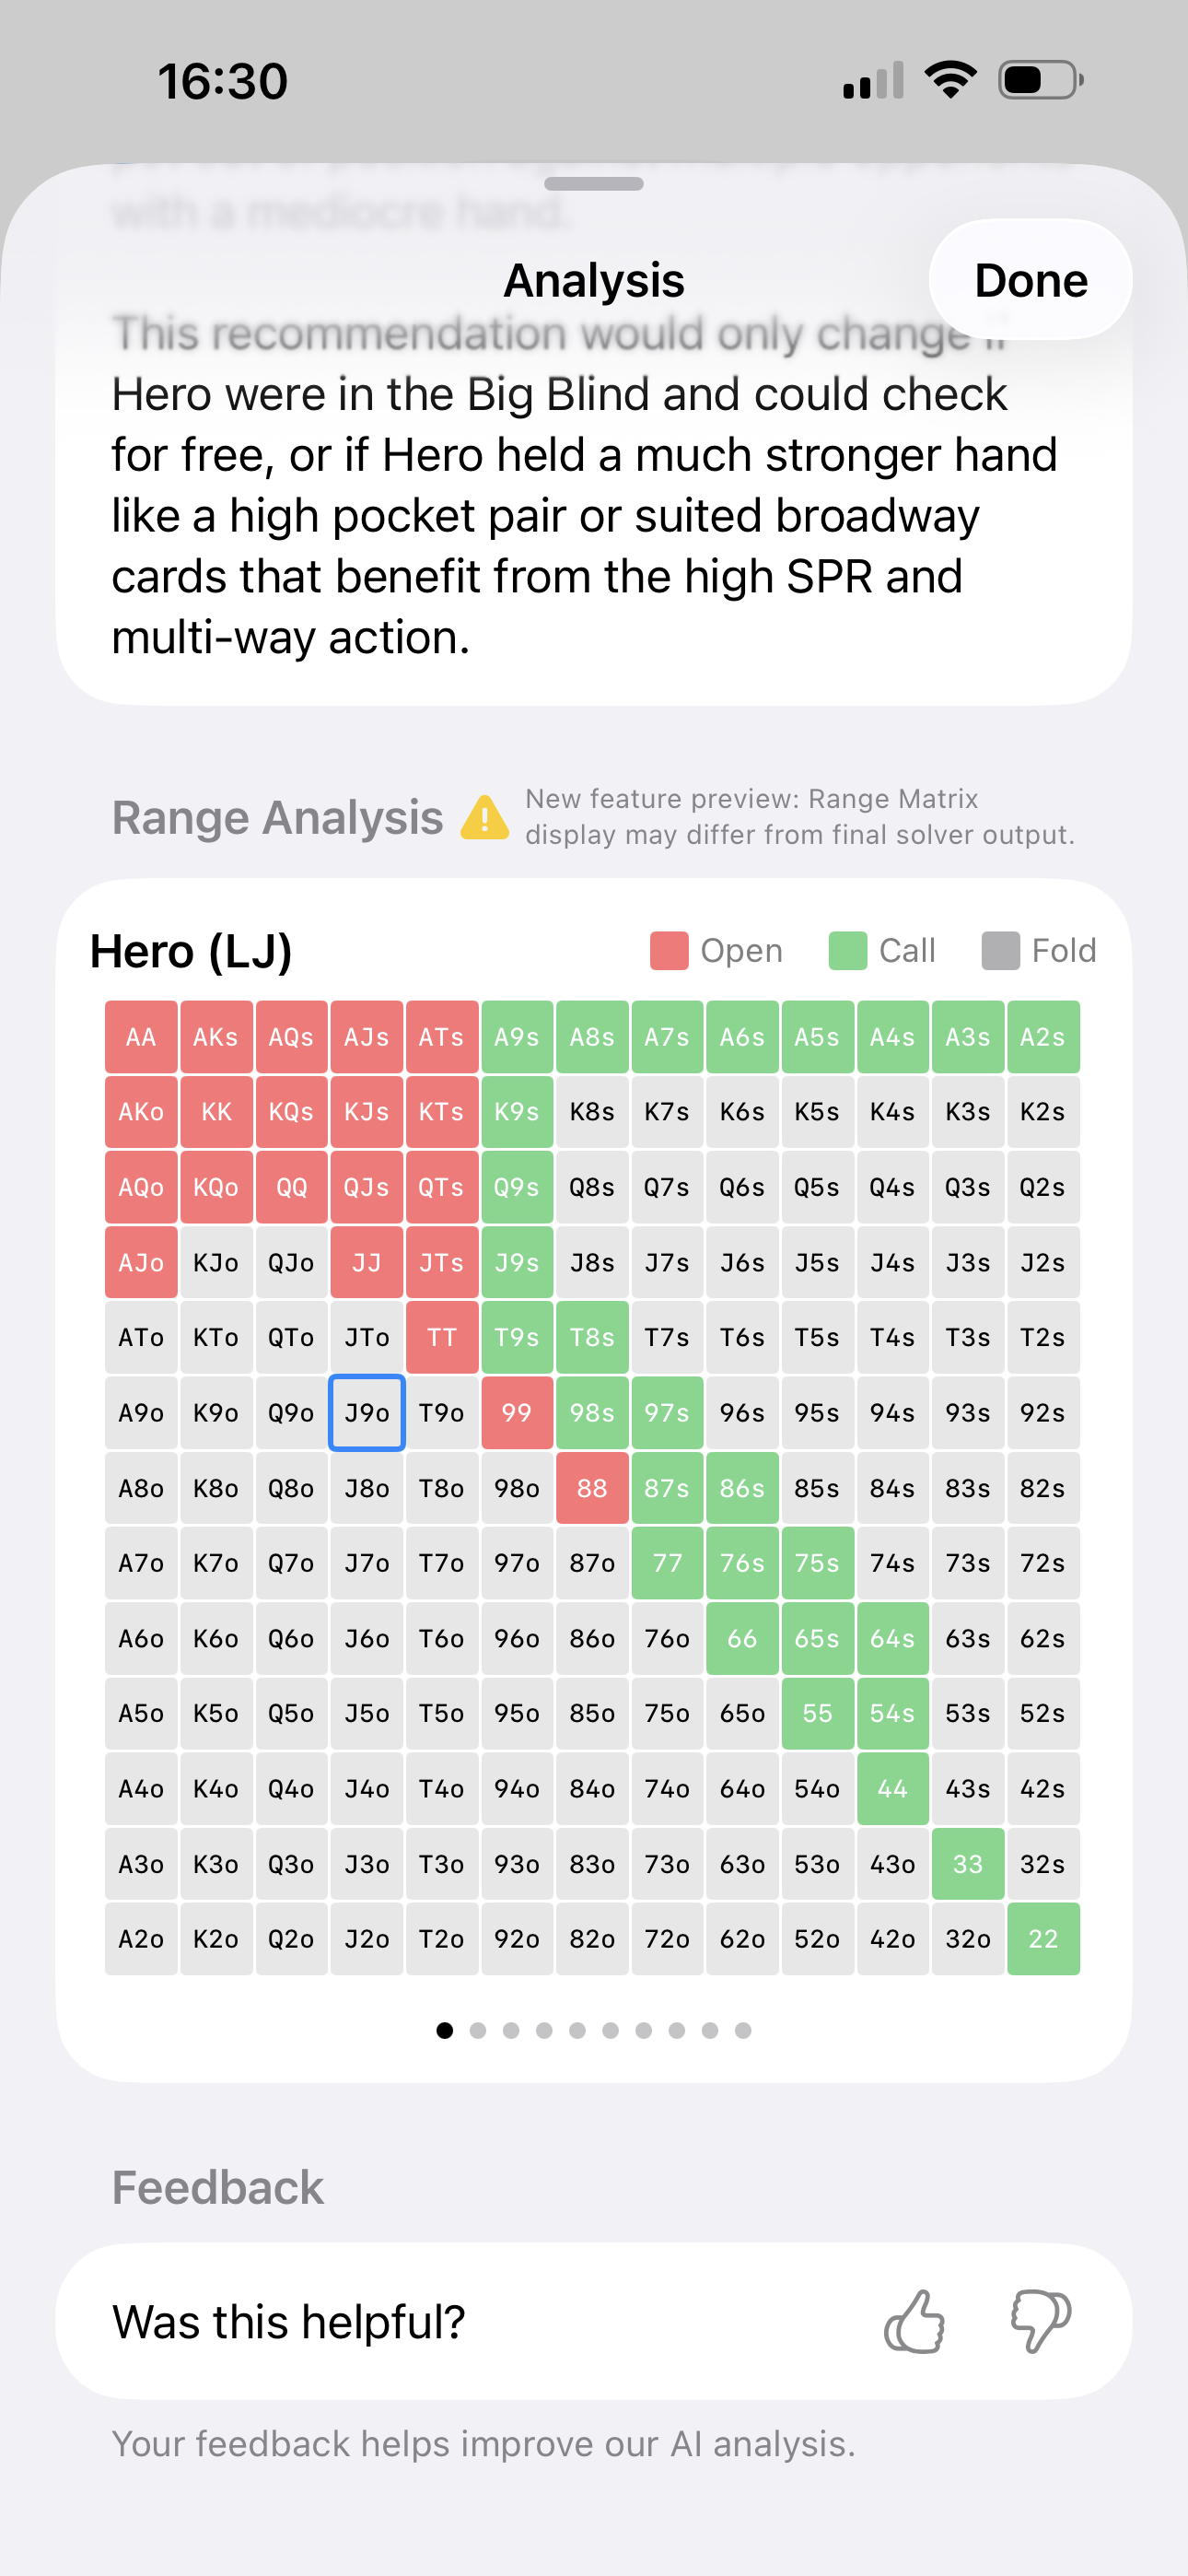Deselect the highlighted J9o cell
This screenshot has width=1188, height=2576.
366,1412
